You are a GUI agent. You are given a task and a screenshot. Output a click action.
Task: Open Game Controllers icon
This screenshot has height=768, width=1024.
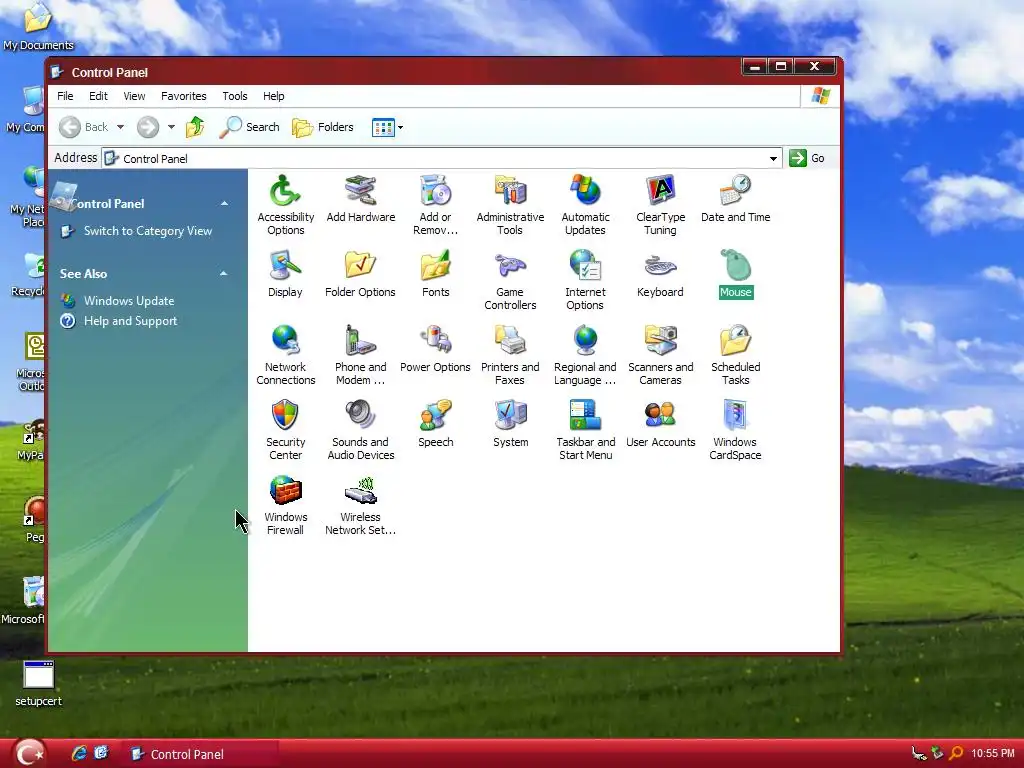pyautogui.click(x=510, y=280)
